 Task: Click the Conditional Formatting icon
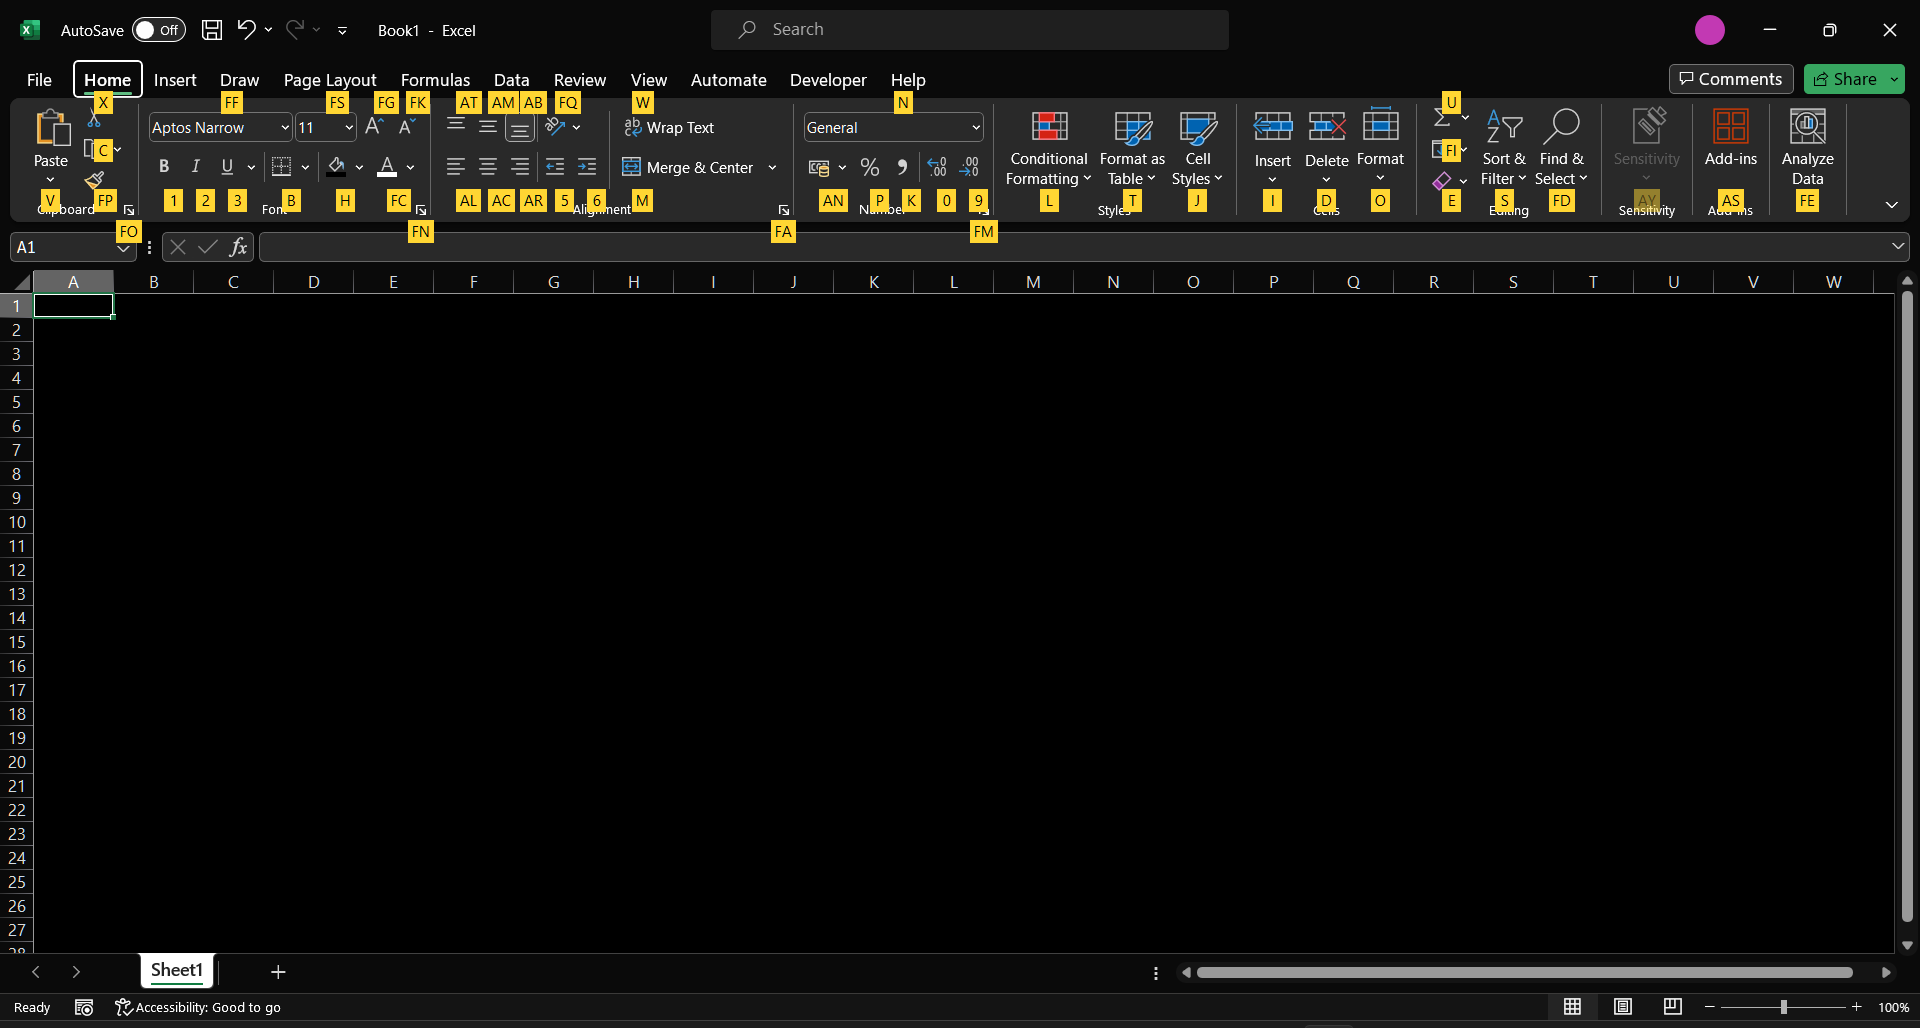[1048, 128]
